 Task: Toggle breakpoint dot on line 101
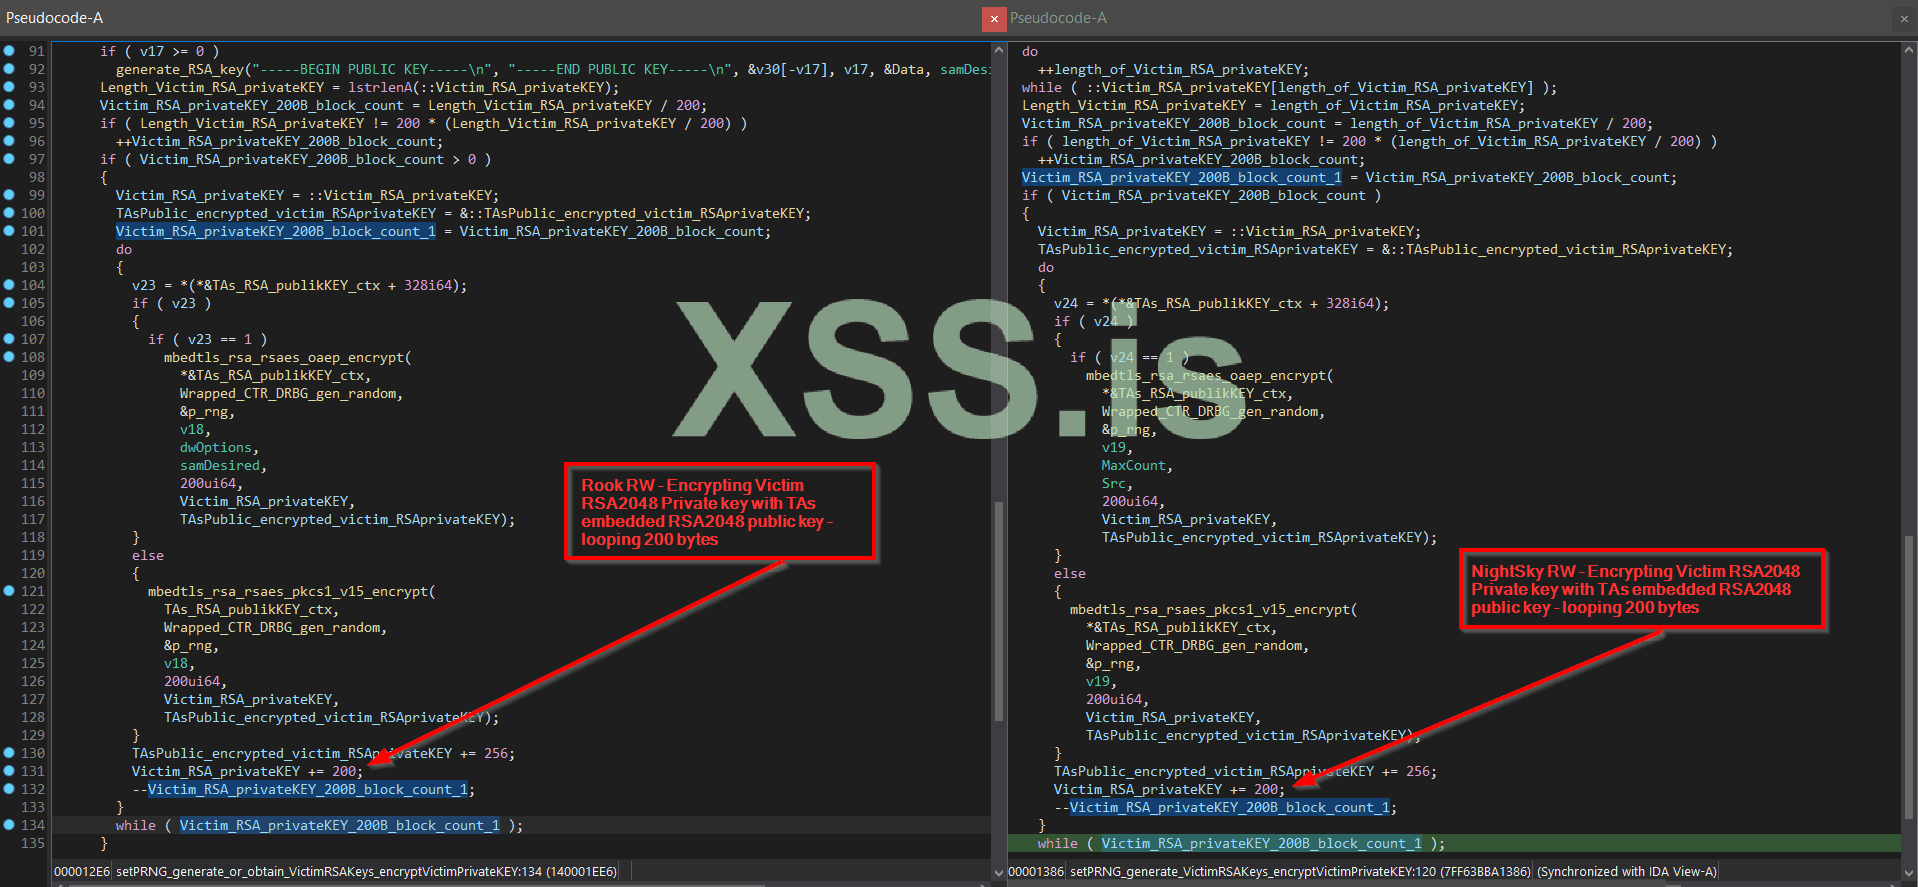pos(9,231)
